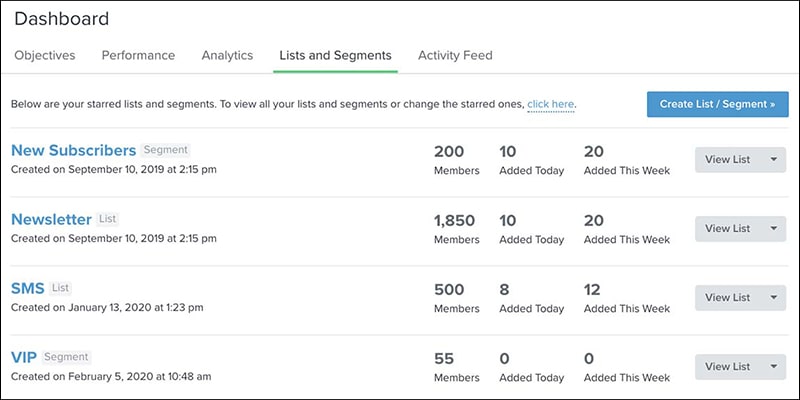This screenshot has height=400, width=800.
Task: Click View List for VIP
Action: [x=728, y=367]
